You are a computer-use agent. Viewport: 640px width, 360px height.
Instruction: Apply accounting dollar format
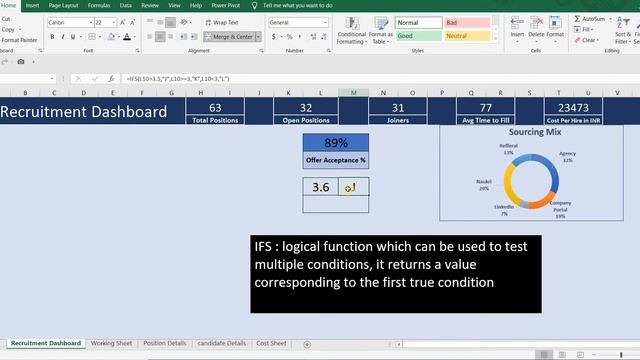click(273, 37)
